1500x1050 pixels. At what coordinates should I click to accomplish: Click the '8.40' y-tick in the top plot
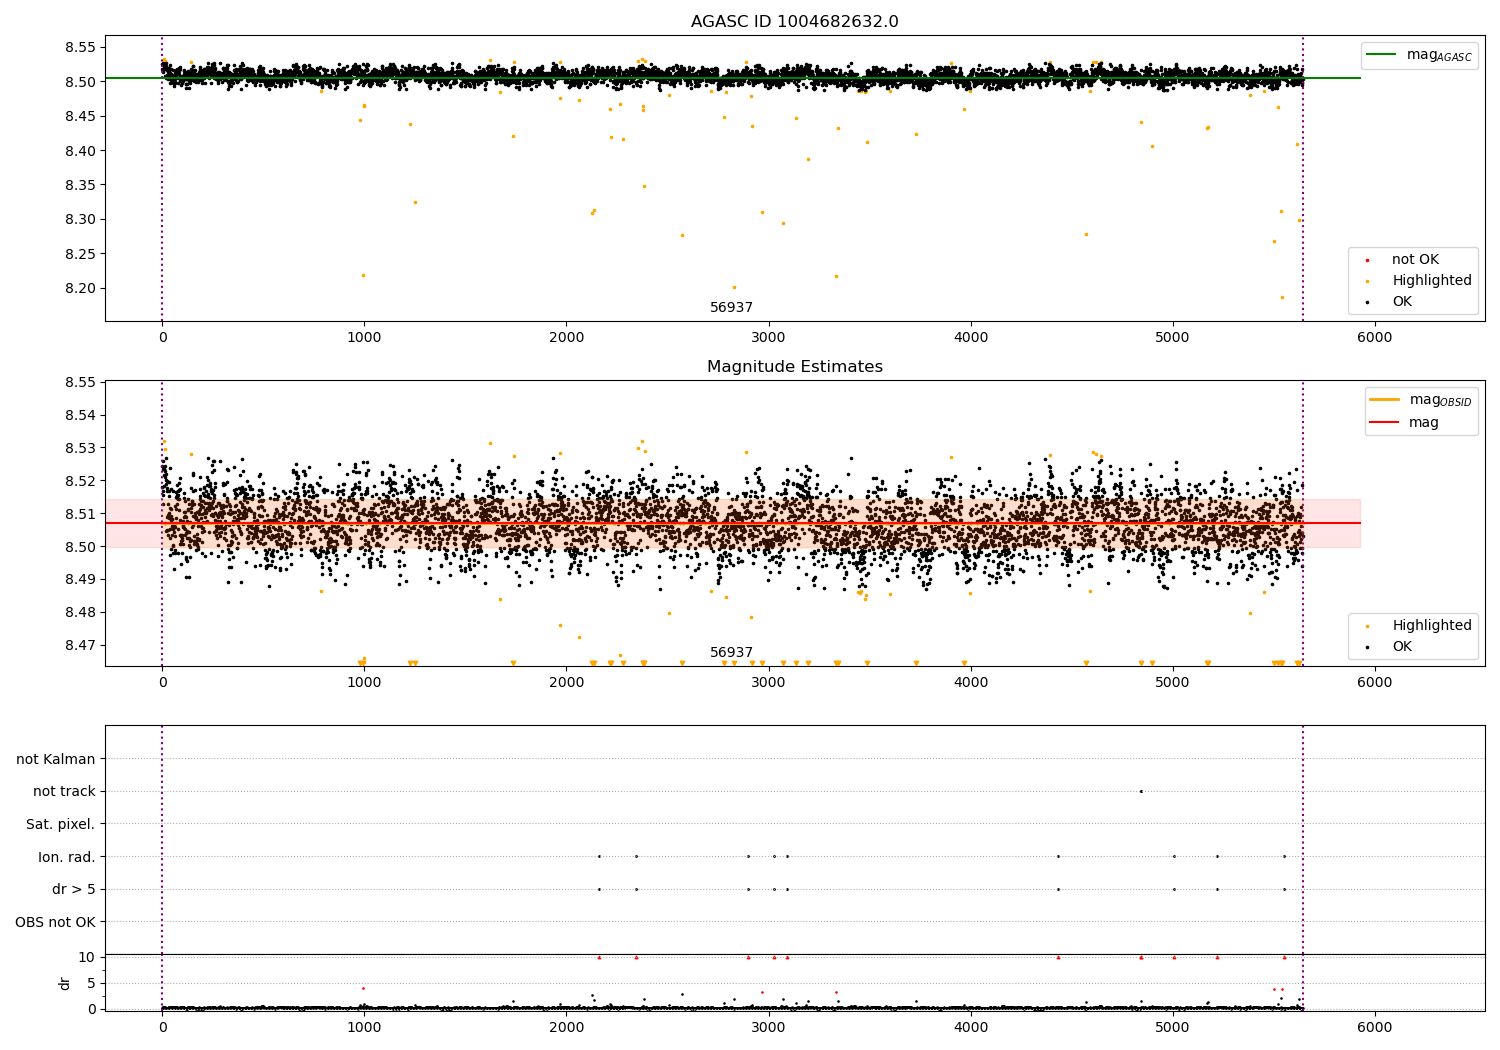(79, 151)
